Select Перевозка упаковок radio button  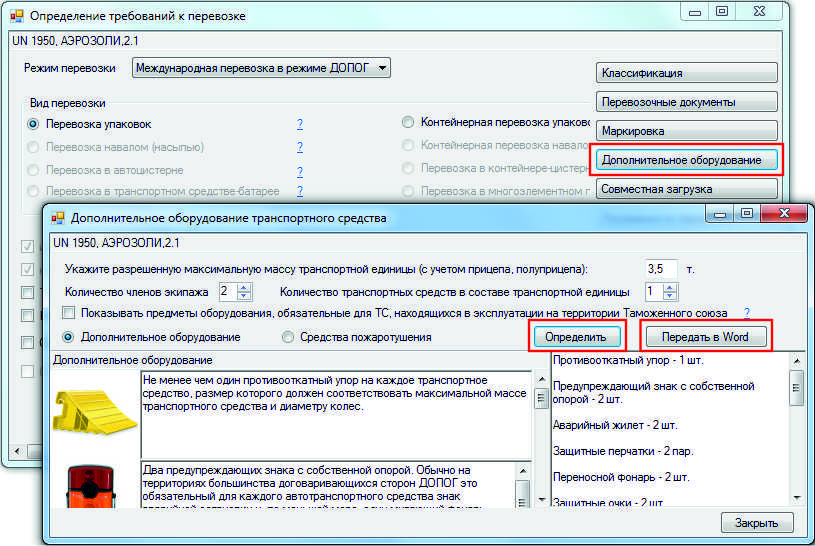click(34, 124)
